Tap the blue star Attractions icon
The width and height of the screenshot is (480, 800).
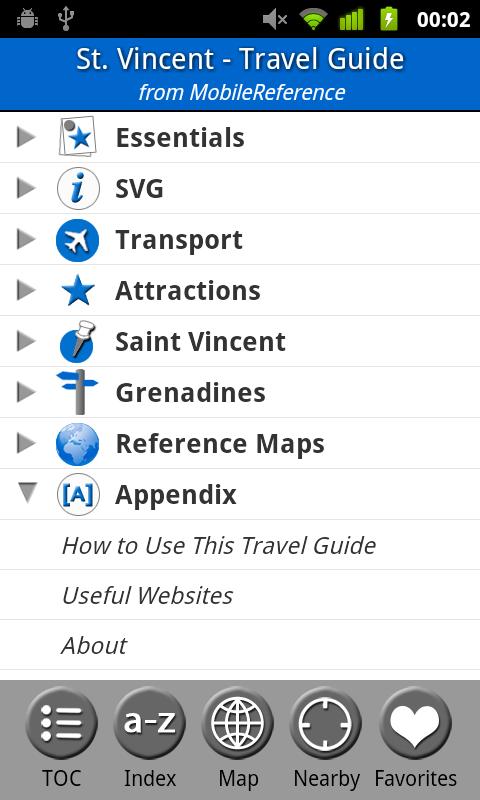(x=78, y=290)
